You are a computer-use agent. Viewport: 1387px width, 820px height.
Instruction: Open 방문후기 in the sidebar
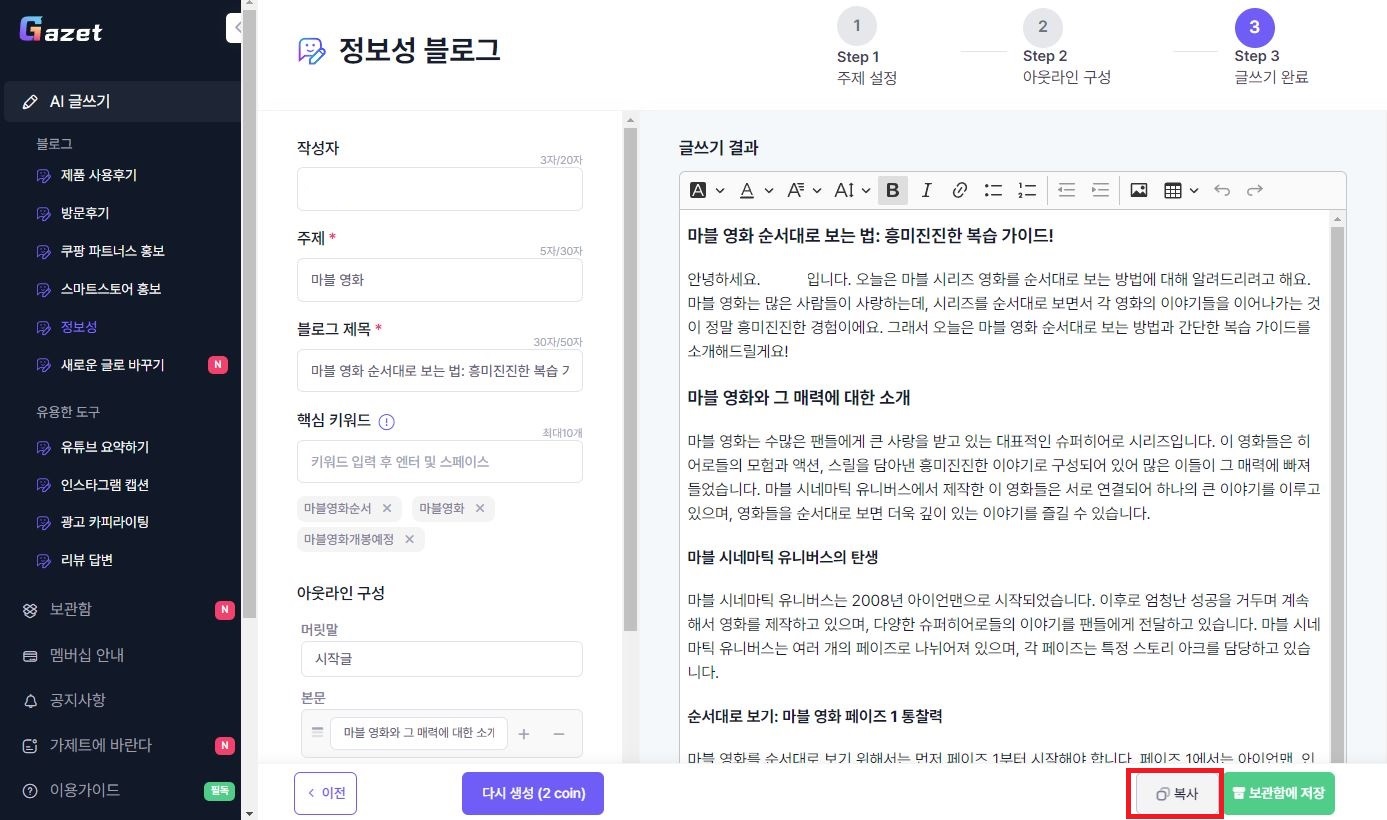pos(85,213)
